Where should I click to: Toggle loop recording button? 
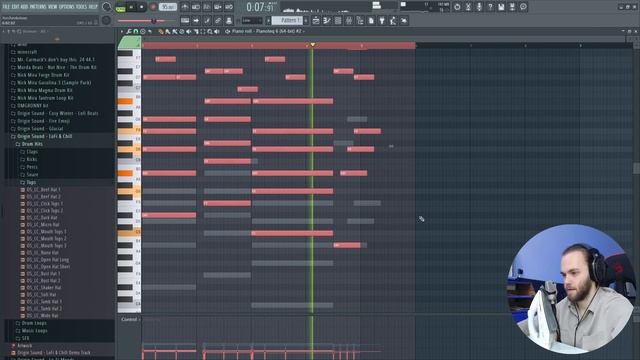tap(229, 7)
